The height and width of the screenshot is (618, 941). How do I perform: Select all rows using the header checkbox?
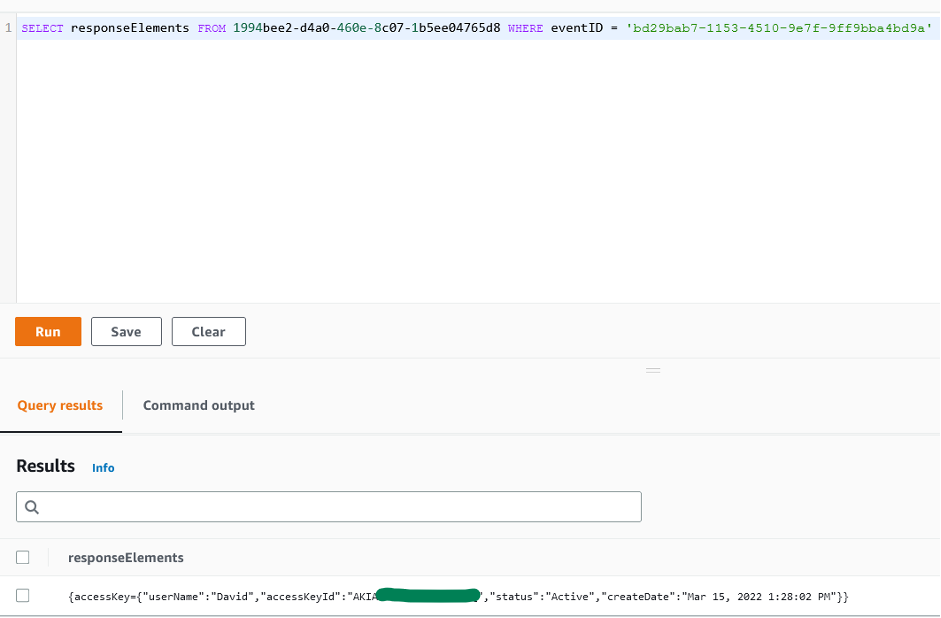pos(24,557)
